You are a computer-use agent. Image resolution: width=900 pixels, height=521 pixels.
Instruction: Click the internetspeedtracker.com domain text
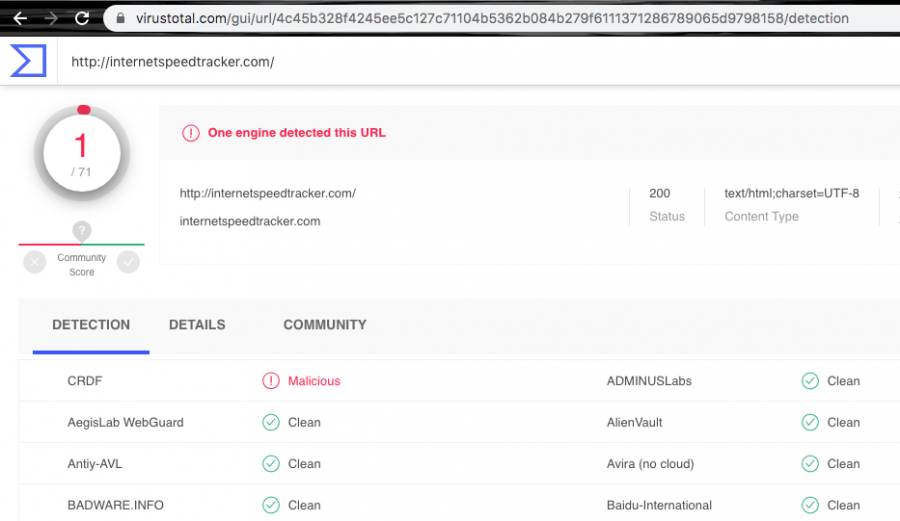pyautogui.click(x=250, y=221)
